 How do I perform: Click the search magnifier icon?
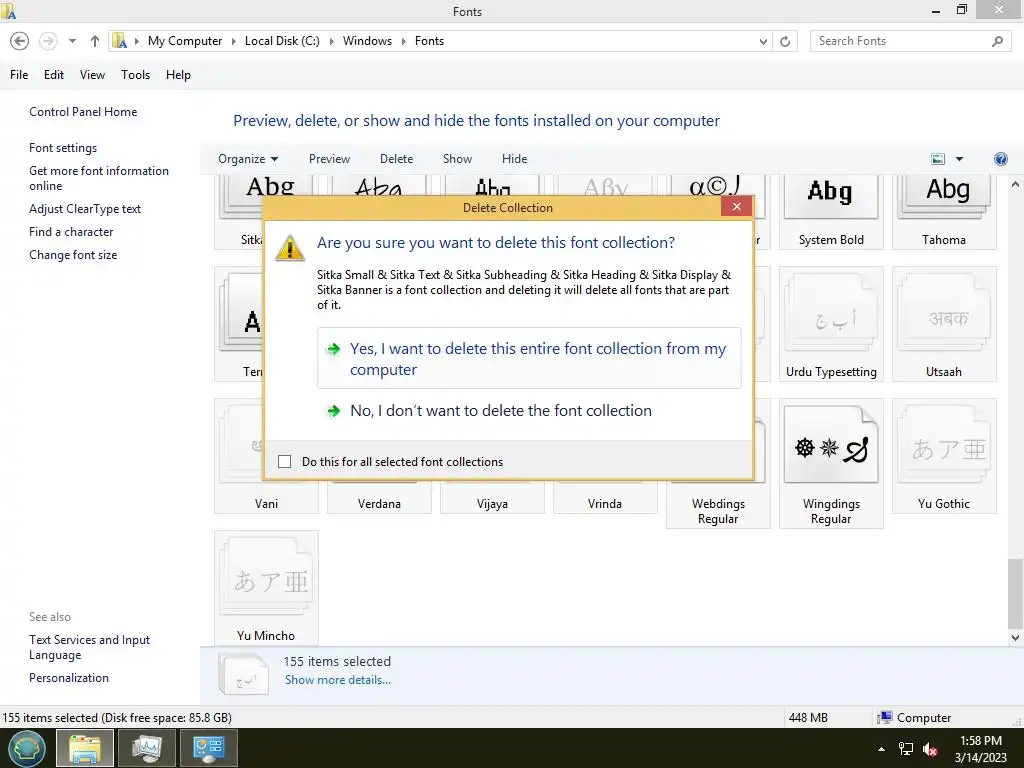(997, 41)
